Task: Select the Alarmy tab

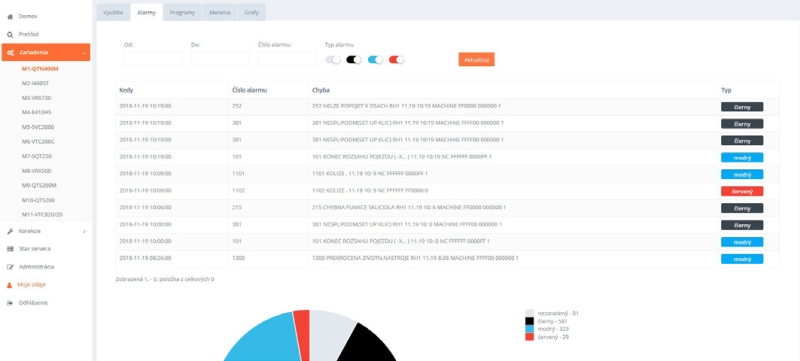Action: [146, 12]
